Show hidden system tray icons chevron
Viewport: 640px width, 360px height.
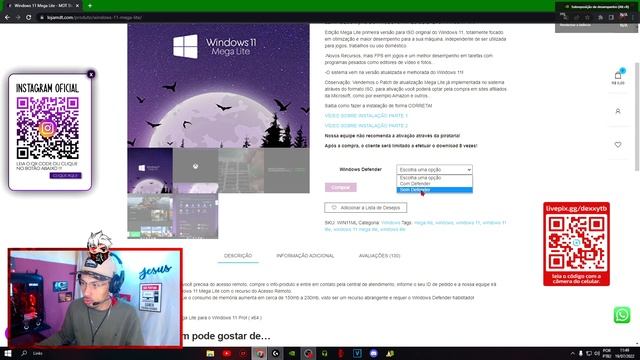(x=572, y=353)
